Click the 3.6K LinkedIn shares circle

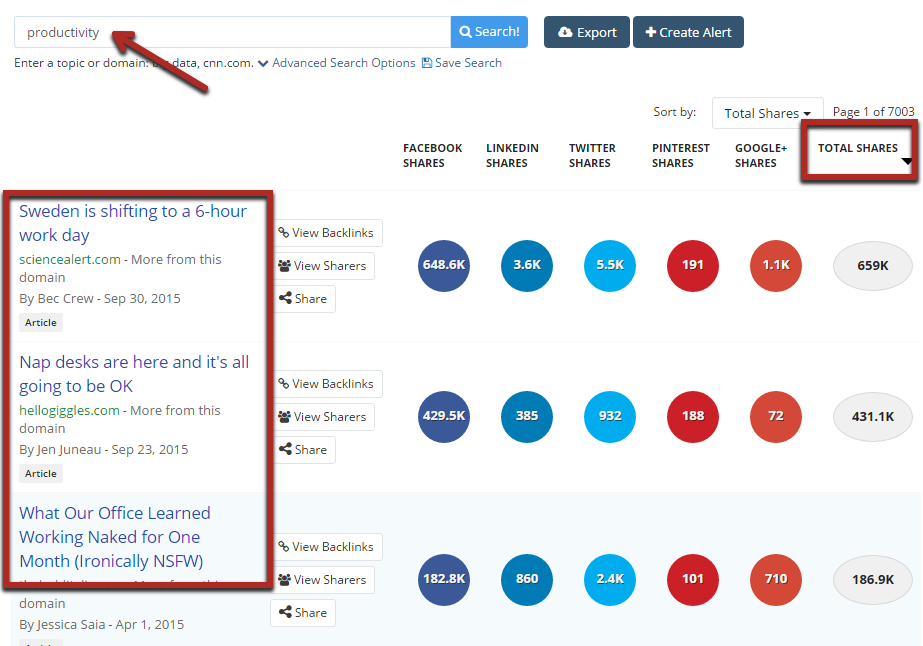(527, 266)
